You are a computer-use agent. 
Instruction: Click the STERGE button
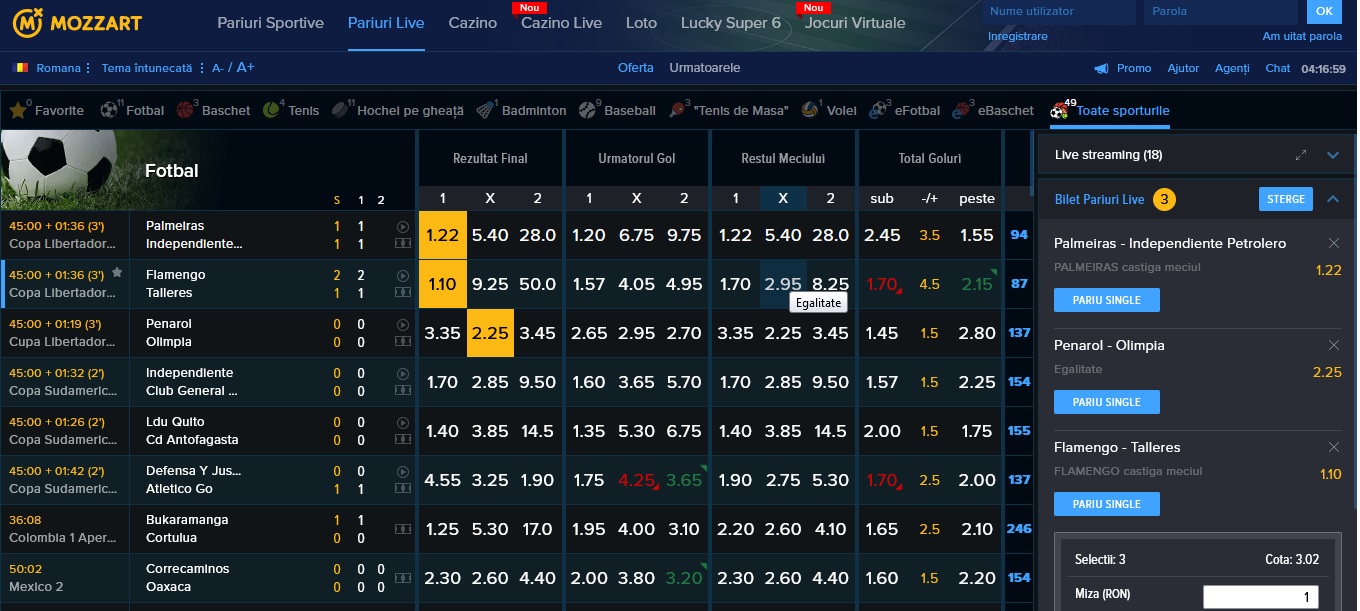(1286, 199)
